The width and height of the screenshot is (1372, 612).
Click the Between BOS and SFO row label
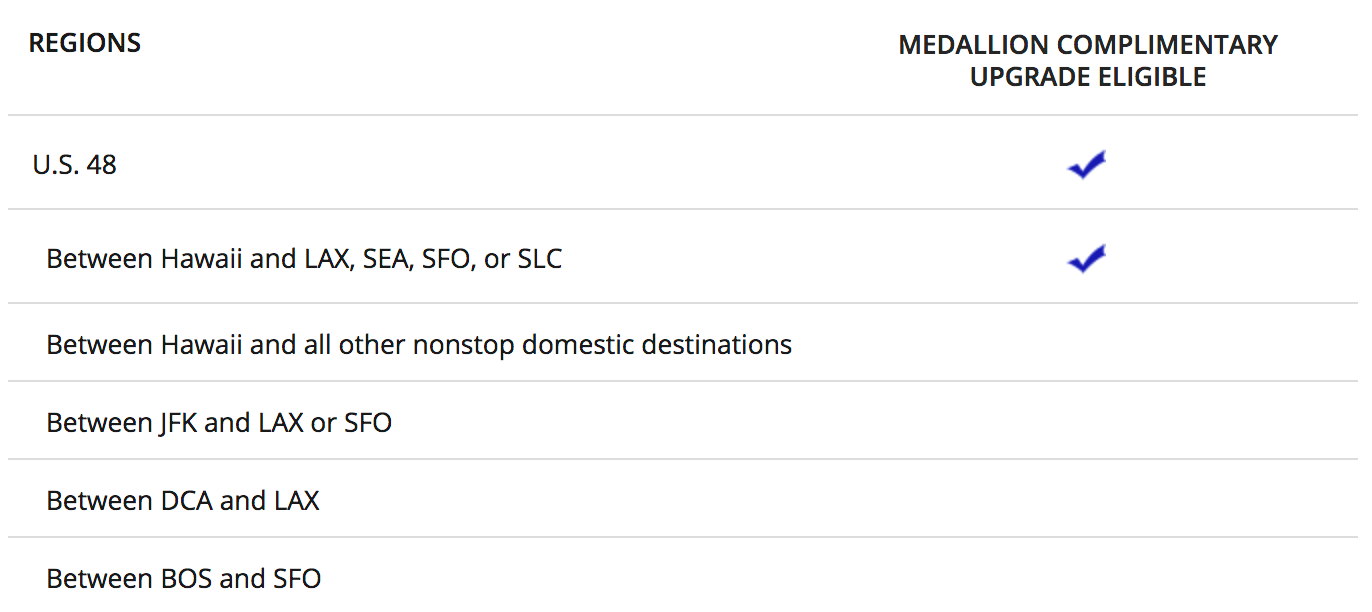(x=184, y=578)
